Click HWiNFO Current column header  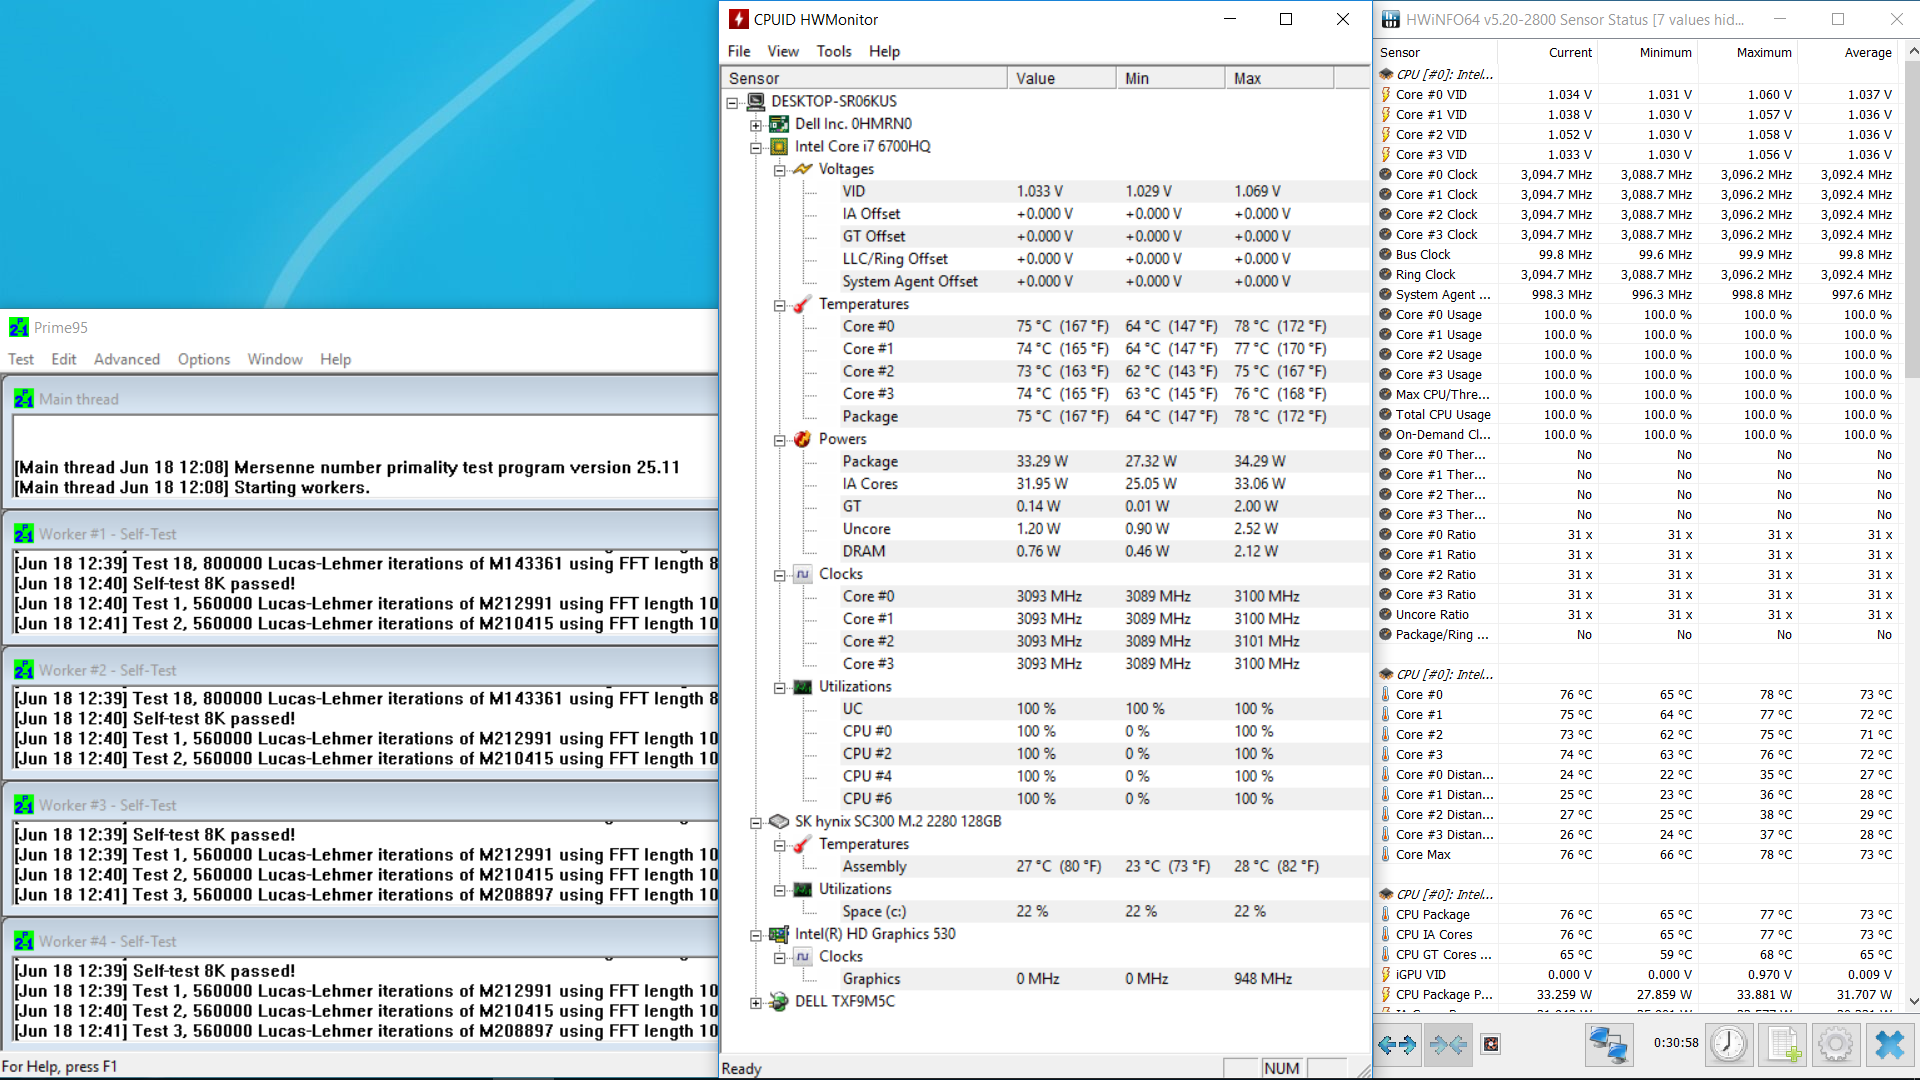point(1547,52)
